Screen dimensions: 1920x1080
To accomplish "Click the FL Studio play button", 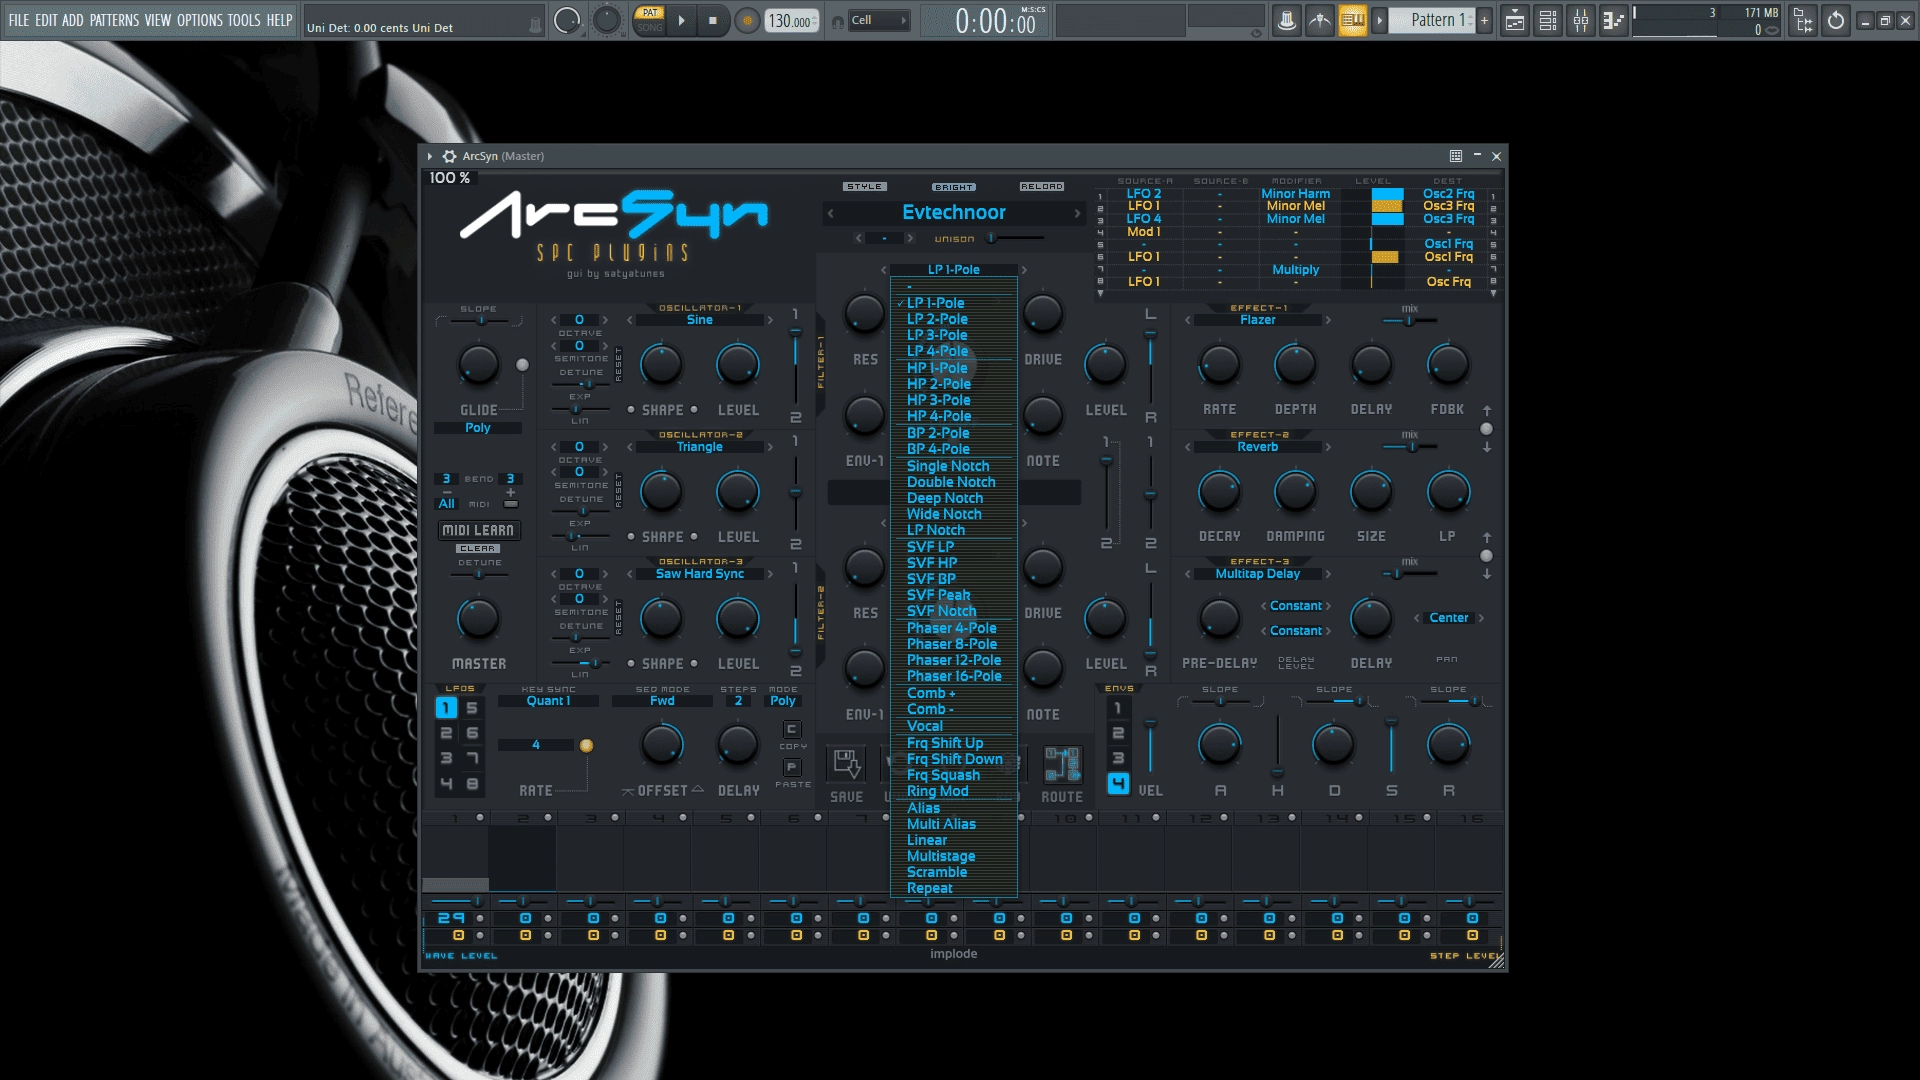I will point(681,20).
